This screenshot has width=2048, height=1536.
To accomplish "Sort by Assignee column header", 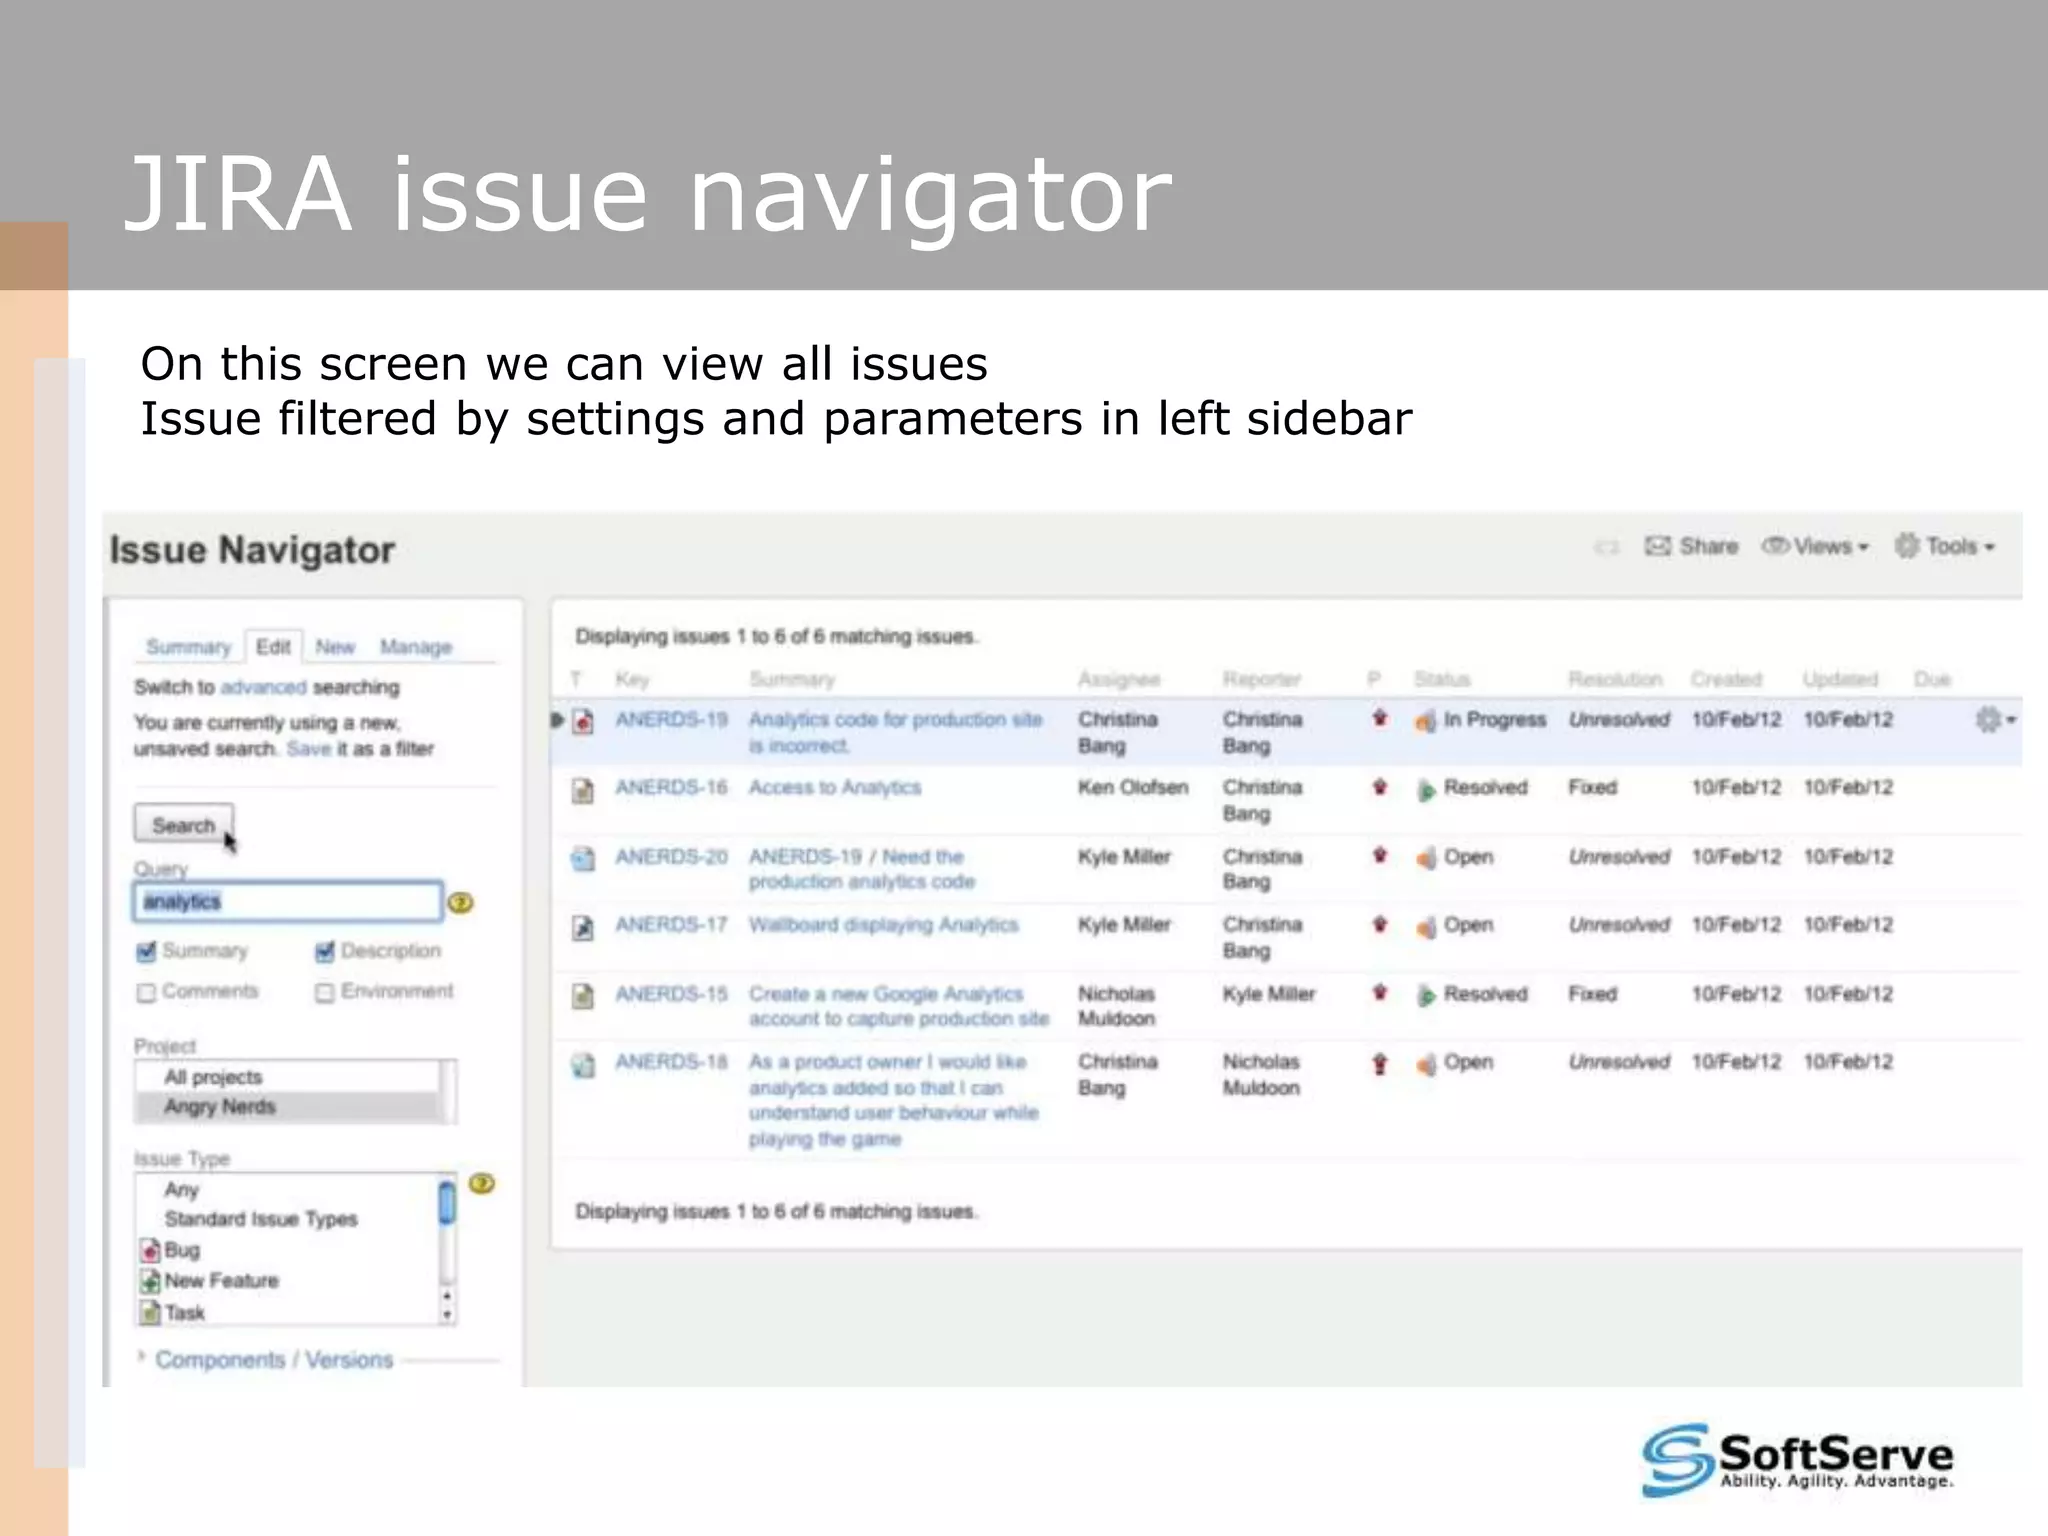I will tap(1119, 680).
